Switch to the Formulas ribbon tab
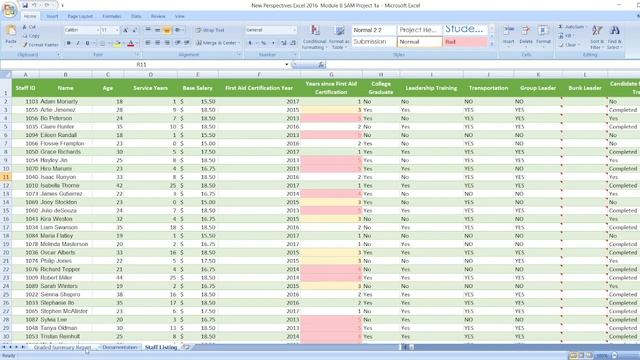 pos(112,16)
